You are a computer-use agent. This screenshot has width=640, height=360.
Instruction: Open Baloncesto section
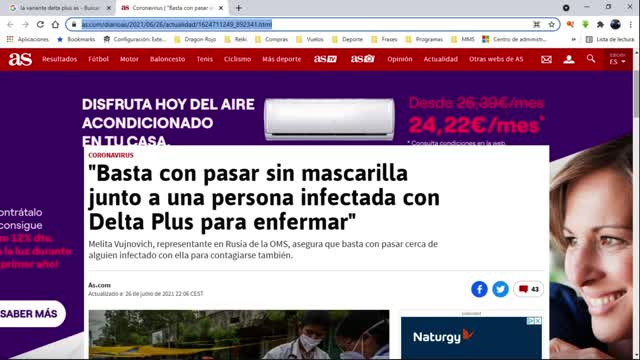coord(167,59)
